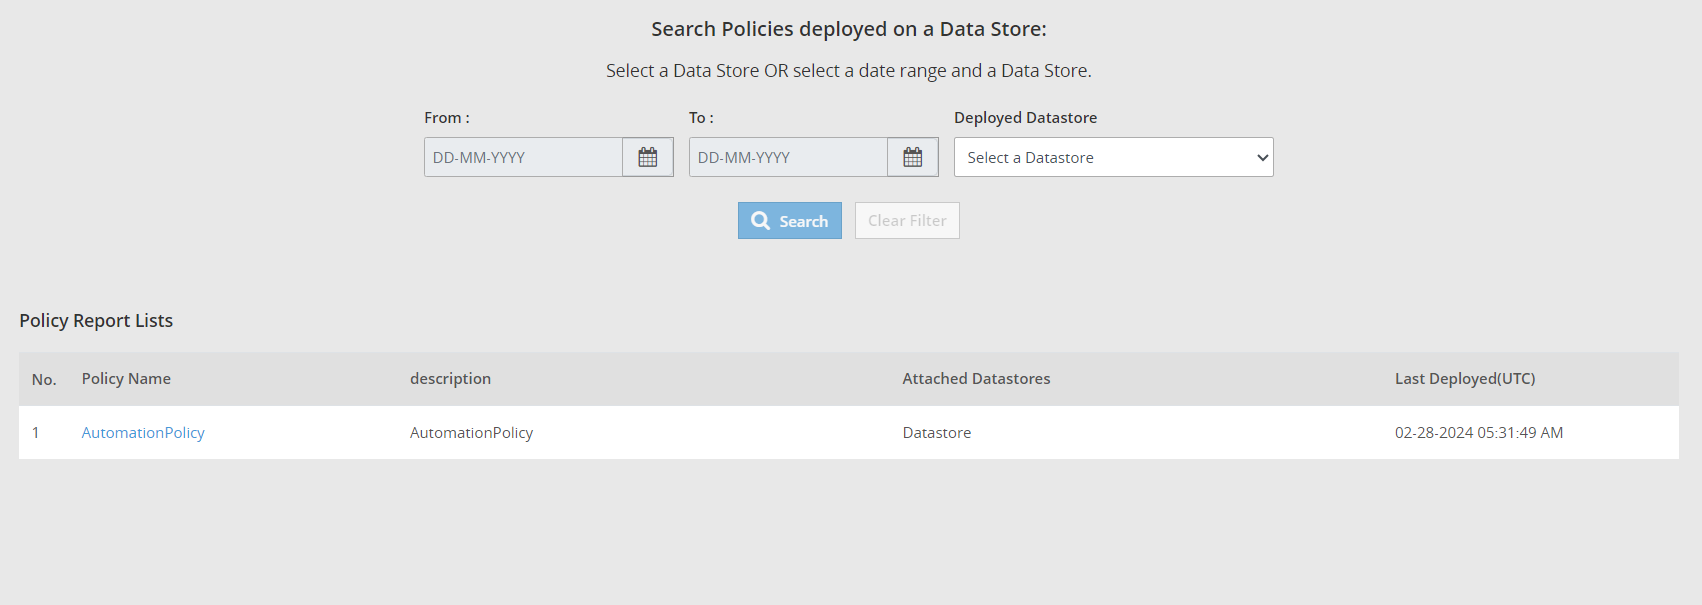
Task: Click the AutomationPolicy description cell text
Action: [x=471, y=433]
